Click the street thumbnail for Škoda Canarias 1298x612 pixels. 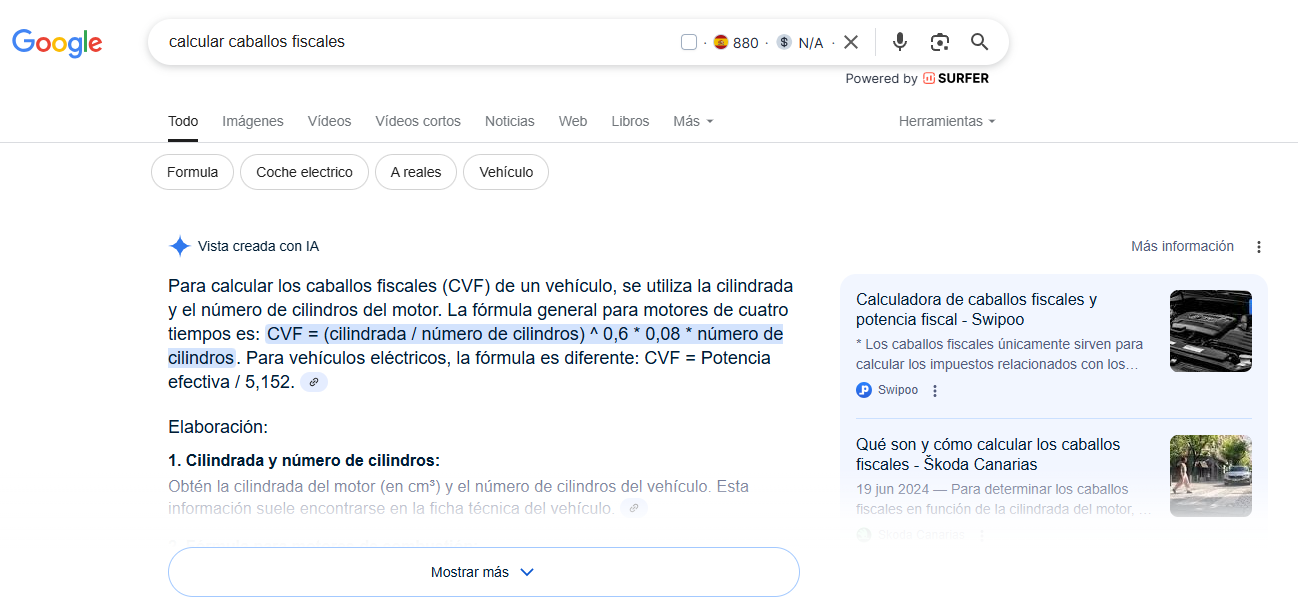coord(1211,476)
